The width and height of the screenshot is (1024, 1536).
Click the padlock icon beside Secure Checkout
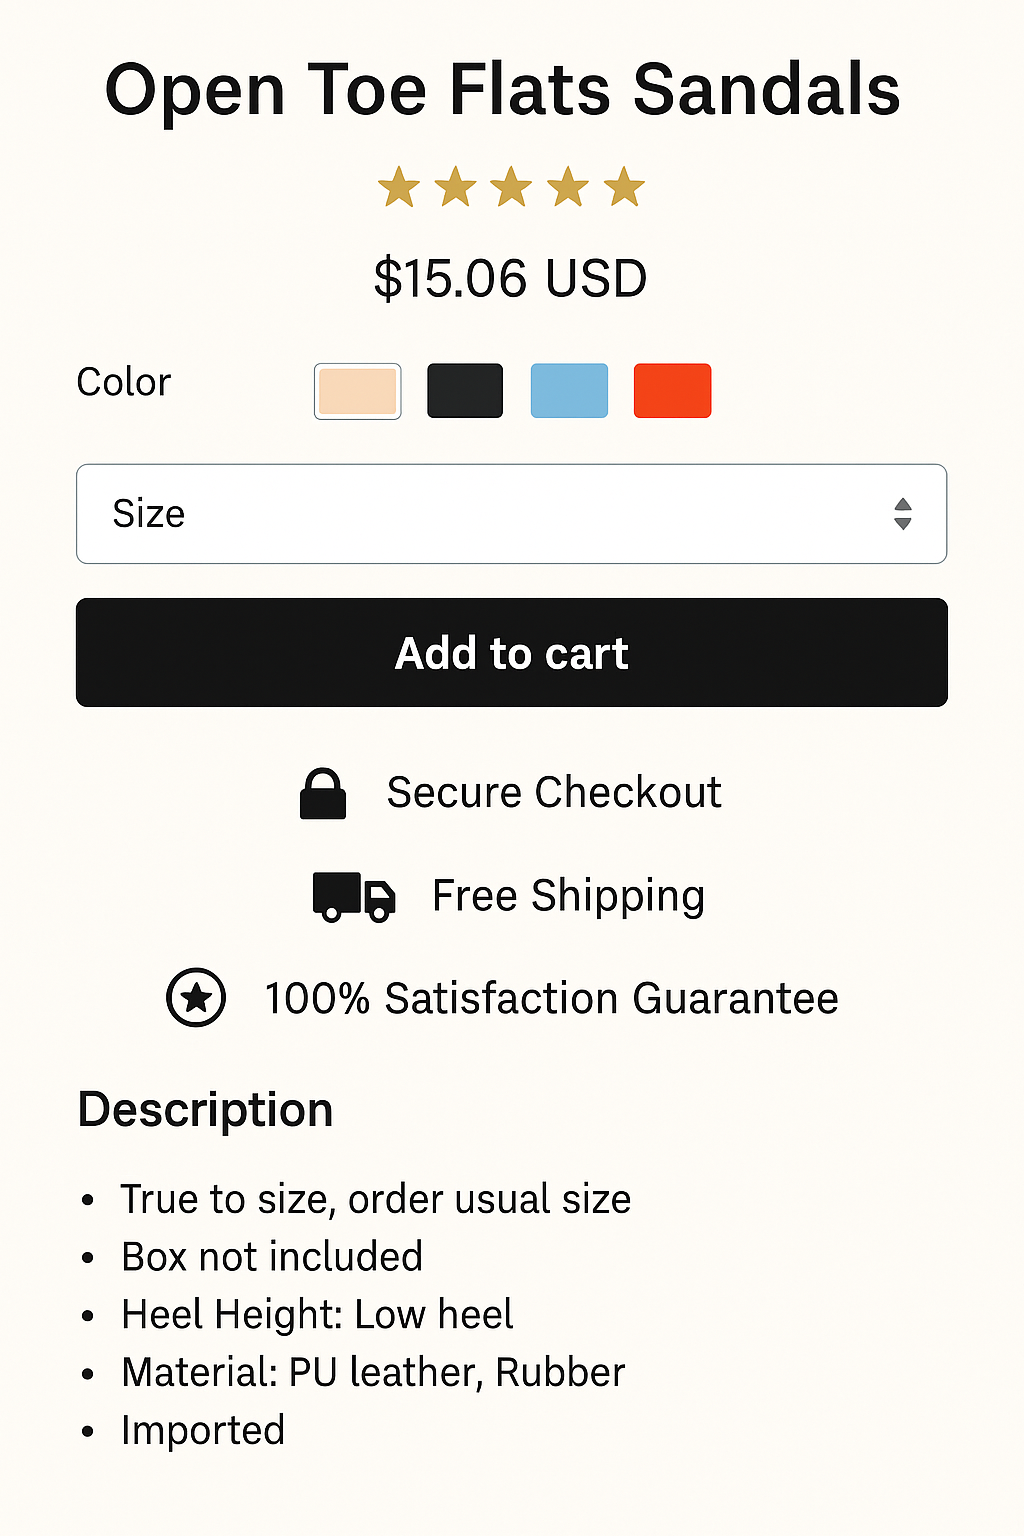click(323, 794)
